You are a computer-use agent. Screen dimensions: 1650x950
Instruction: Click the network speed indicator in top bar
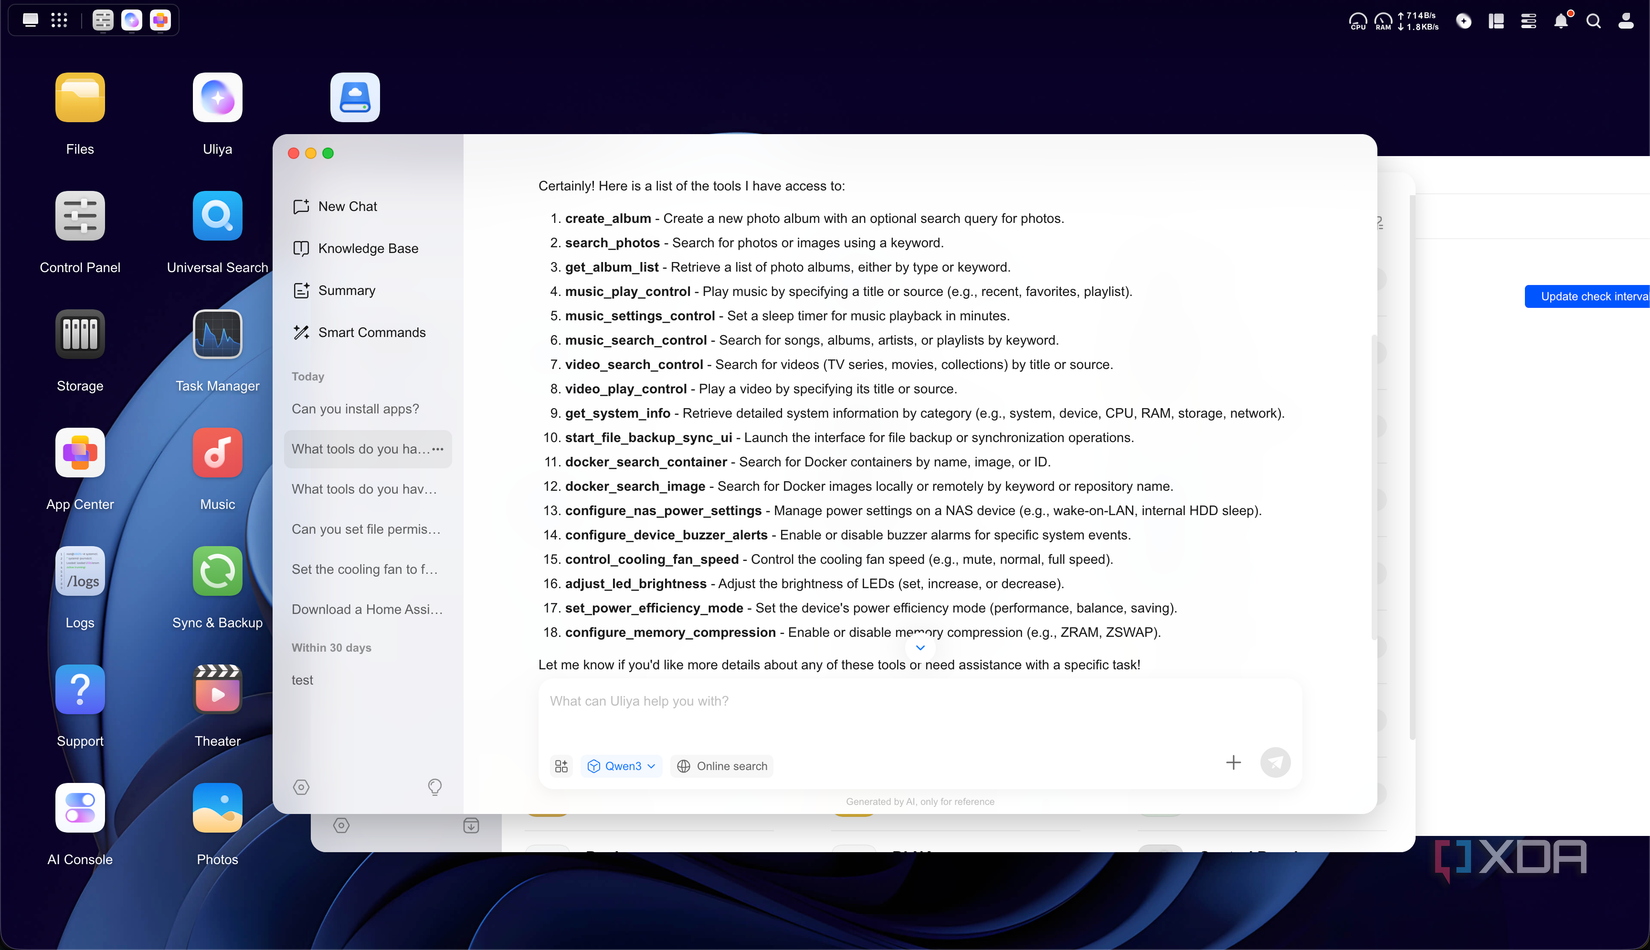[1418, 21]
